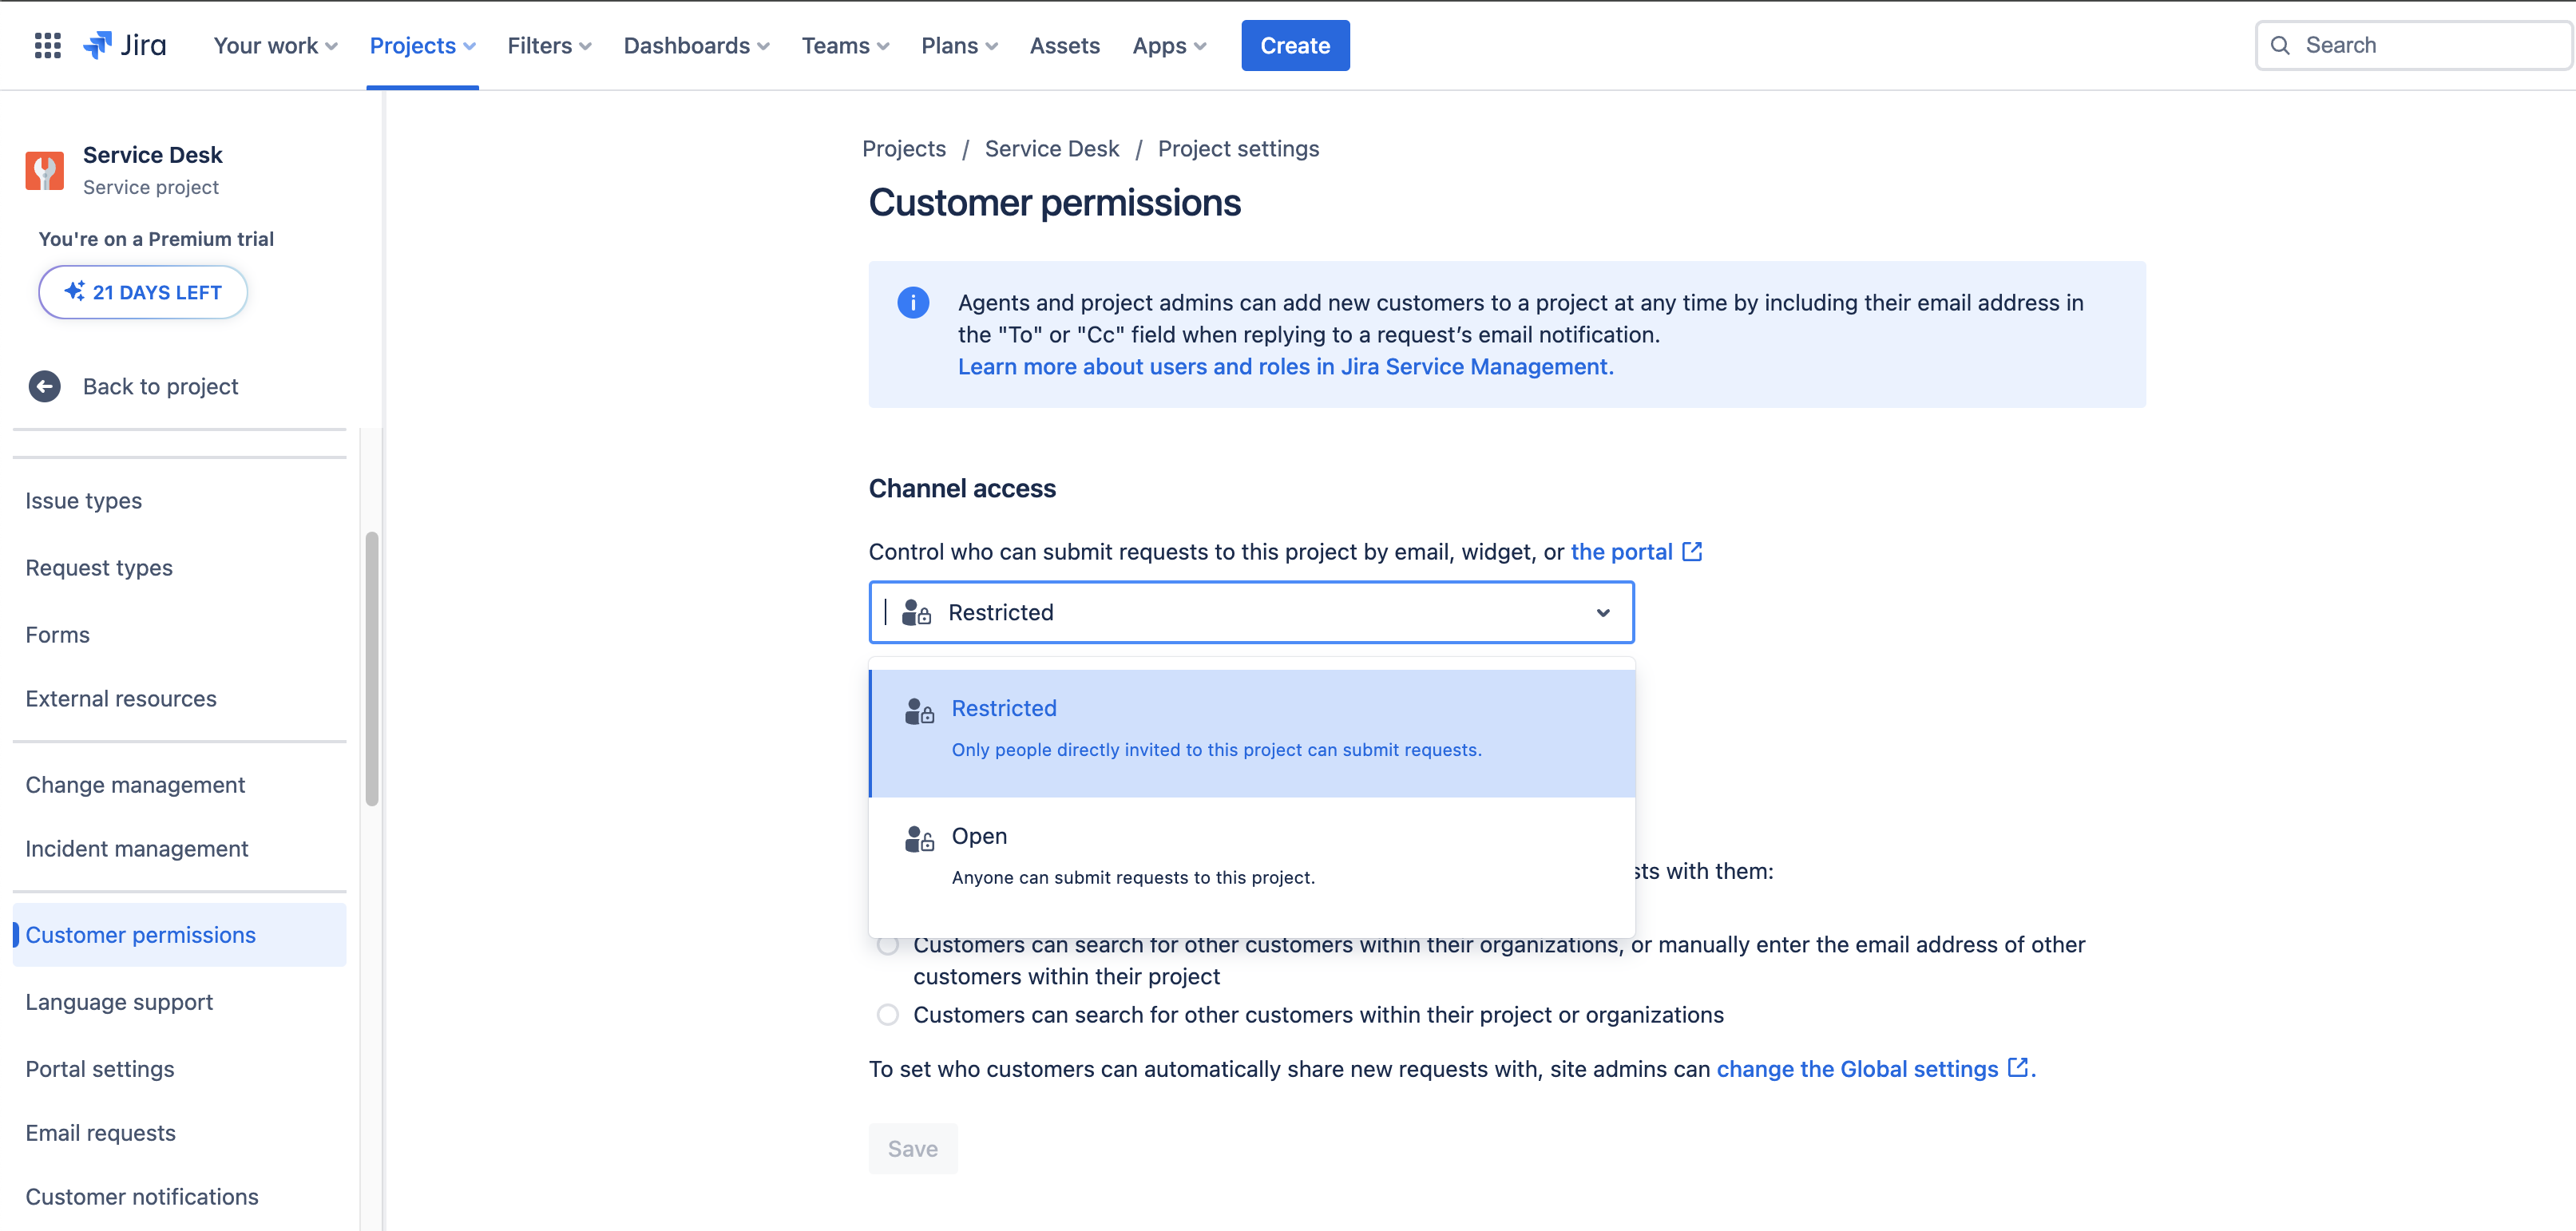The width and height of the screenshot is (2576, 1231).
Task: Click the Jira logo
Action: pos(124,44)
